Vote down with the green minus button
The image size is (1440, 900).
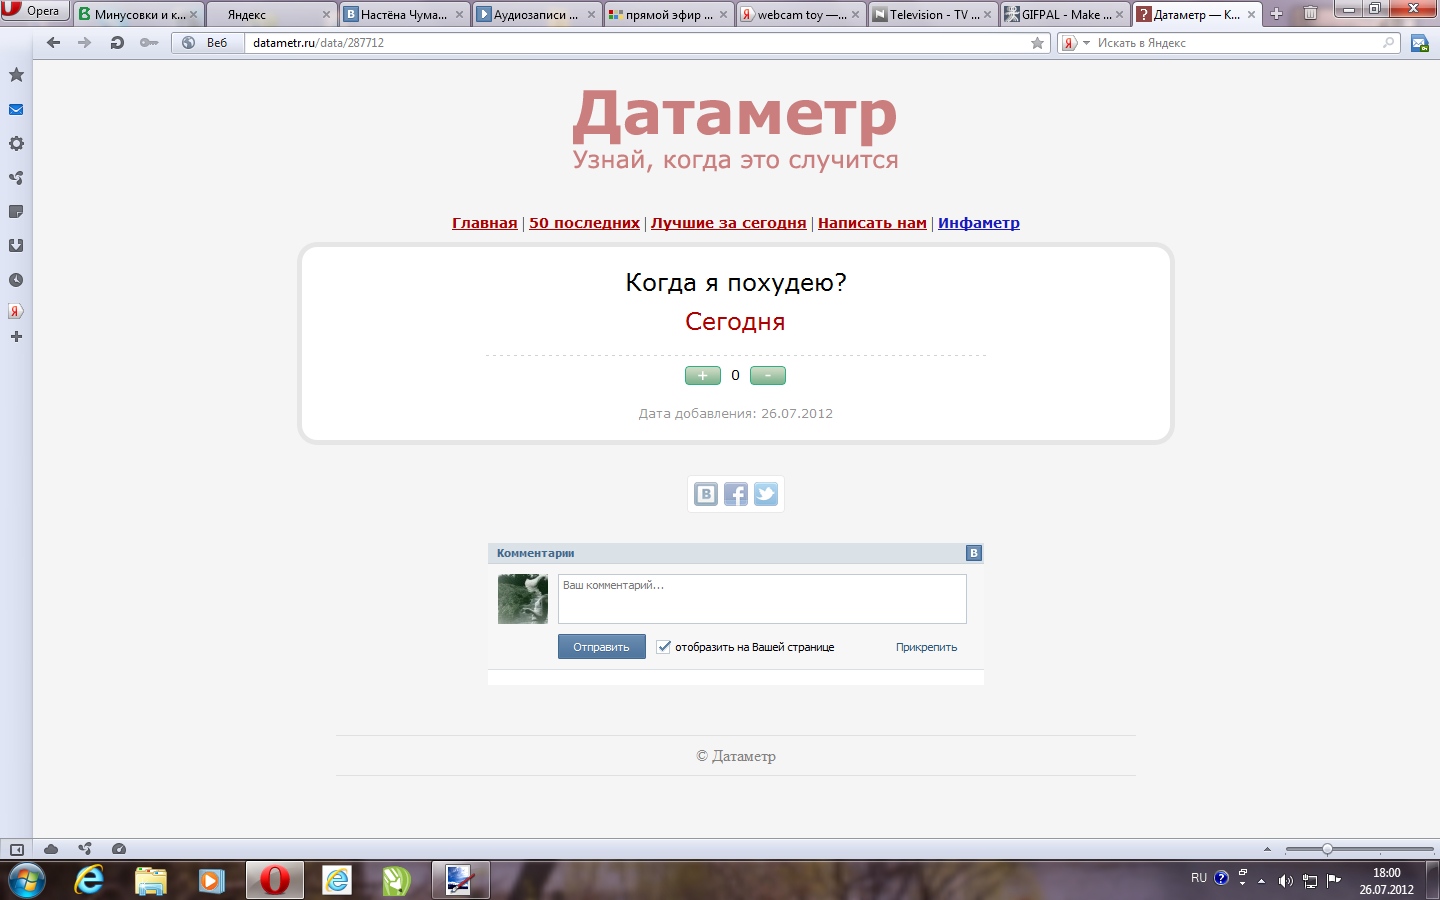click(x=768, y=375)
